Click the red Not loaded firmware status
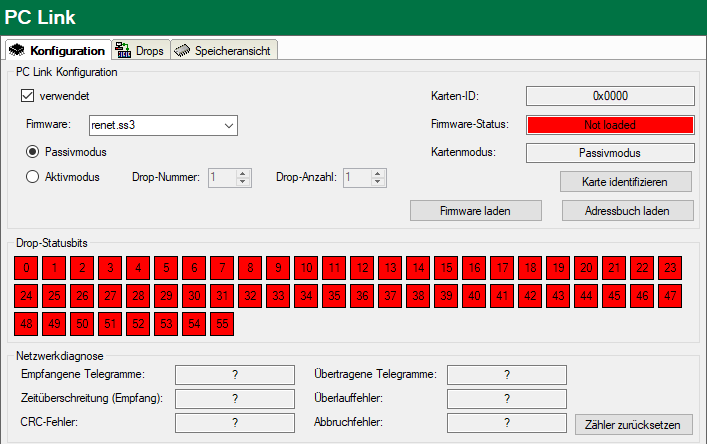This screenshot has height=444, width=707. click(x=610, y=125)
